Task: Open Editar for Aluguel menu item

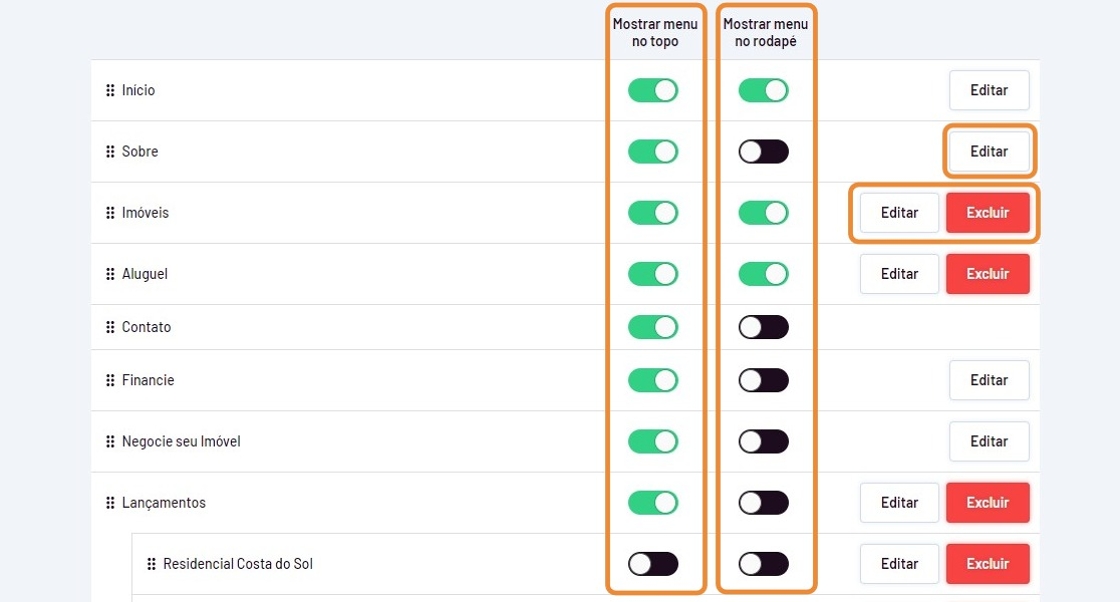Action: [x=899, y=274]
